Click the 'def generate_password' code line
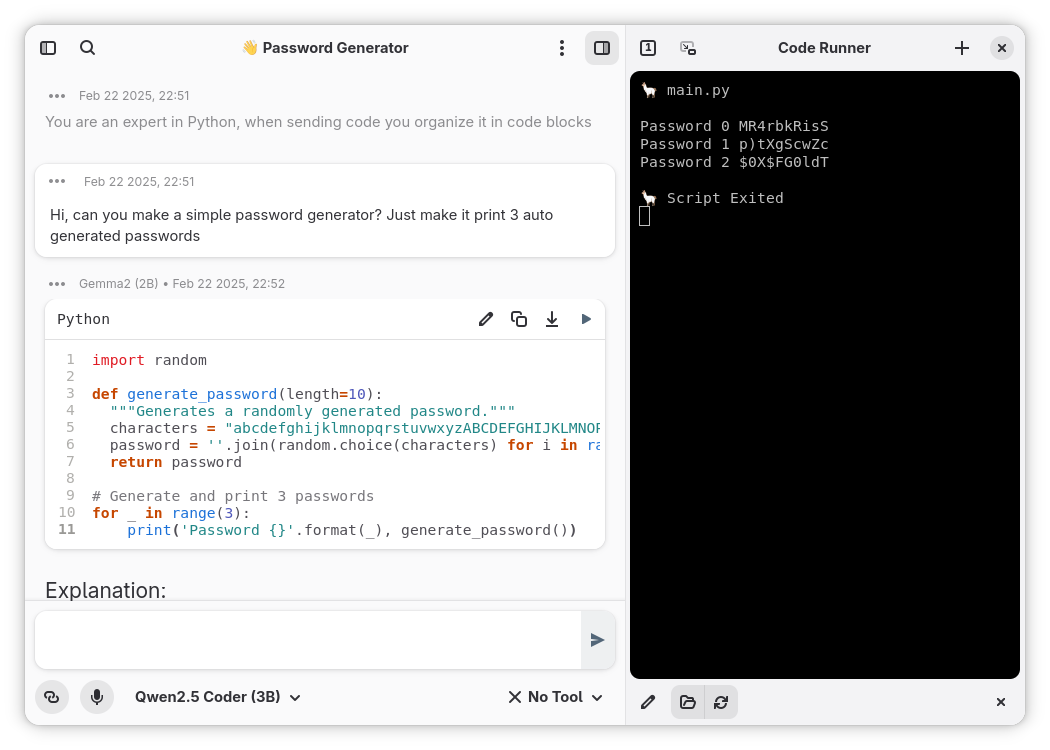 (237, 394)
